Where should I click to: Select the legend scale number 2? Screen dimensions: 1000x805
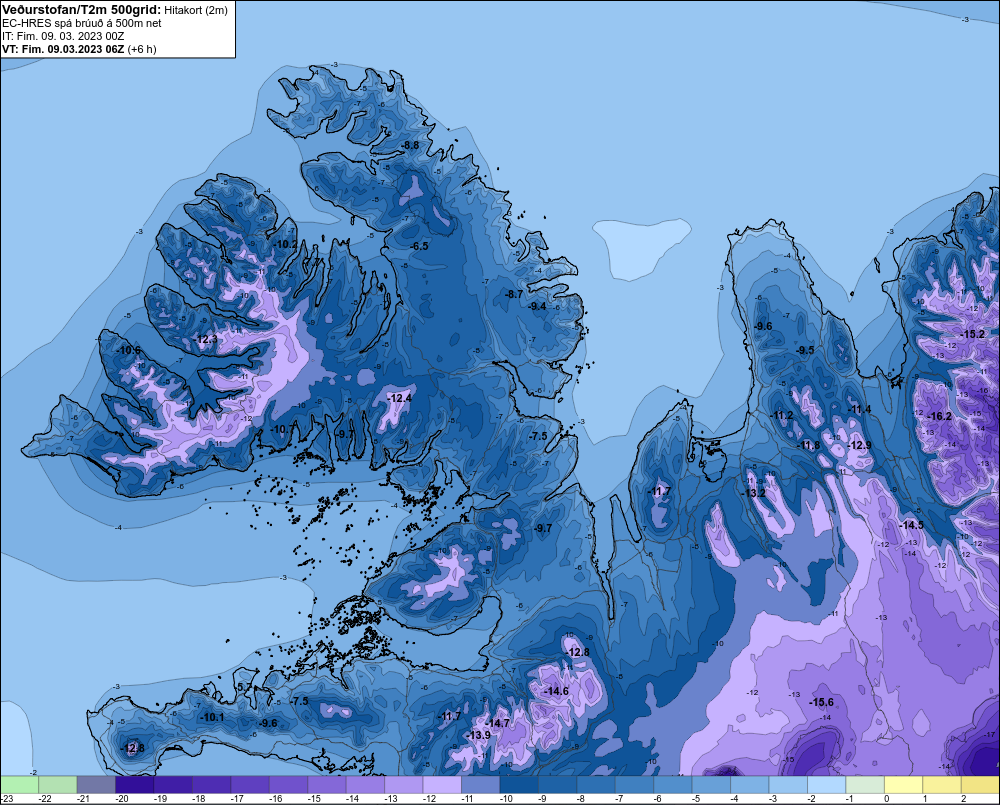coord(963,799)
